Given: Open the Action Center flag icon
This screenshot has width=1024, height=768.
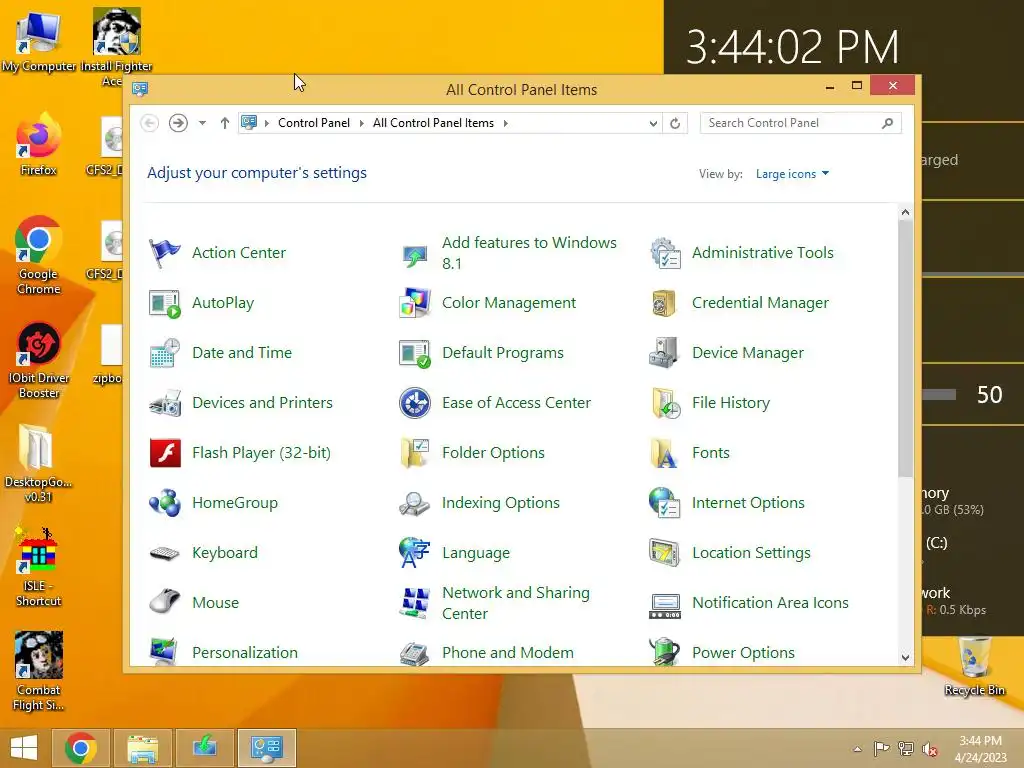Looking at the screenshot, I should 164,253.
